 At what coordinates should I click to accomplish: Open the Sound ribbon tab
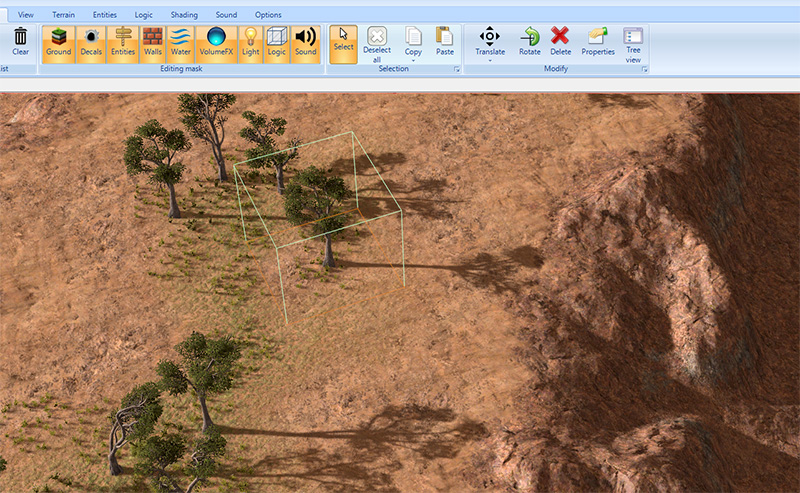coord(226,15)
